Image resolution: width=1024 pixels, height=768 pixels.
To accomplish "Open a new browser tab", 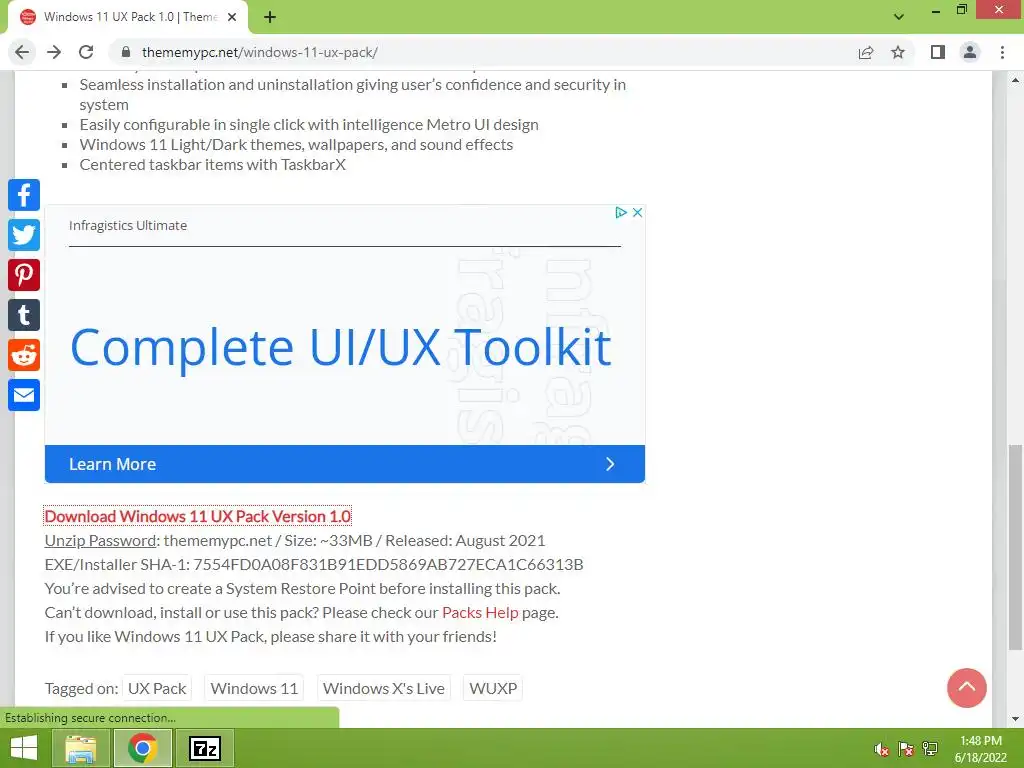I will click(x=270, y=18).
